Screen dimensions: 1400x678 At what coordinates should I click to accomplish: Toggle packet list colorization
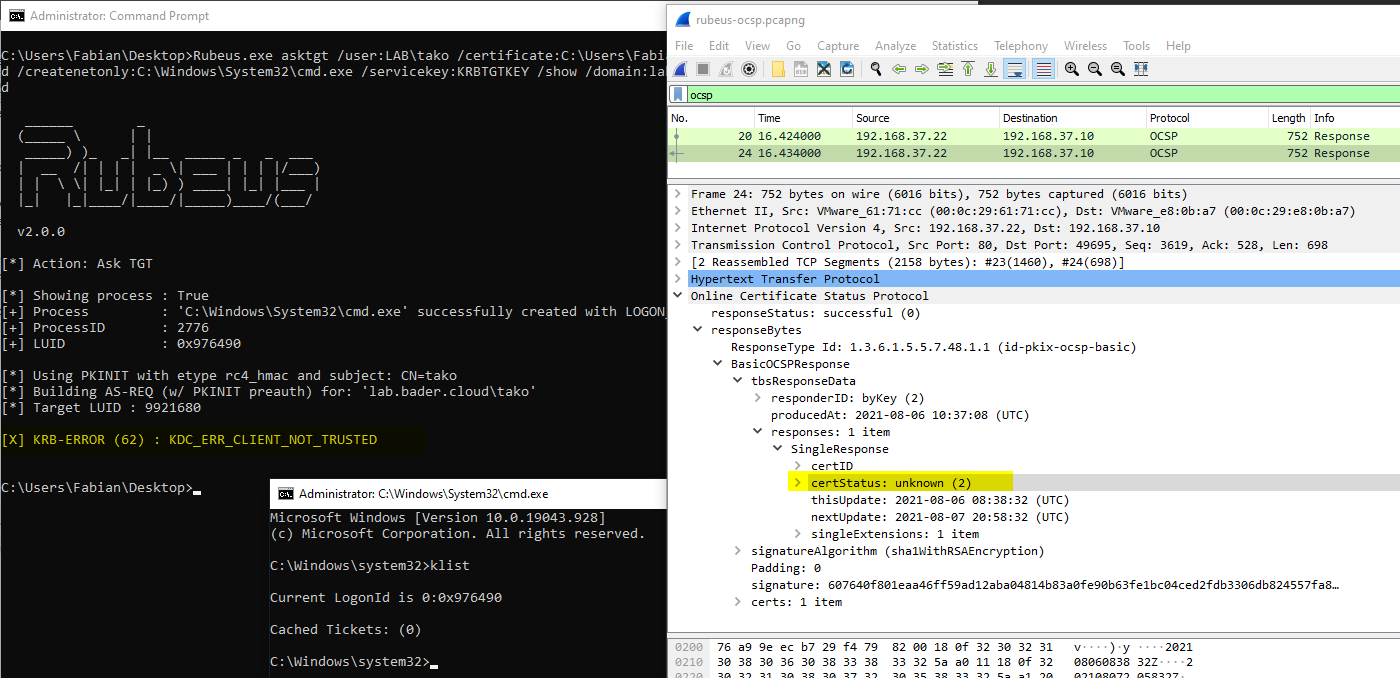[1043, 68]
